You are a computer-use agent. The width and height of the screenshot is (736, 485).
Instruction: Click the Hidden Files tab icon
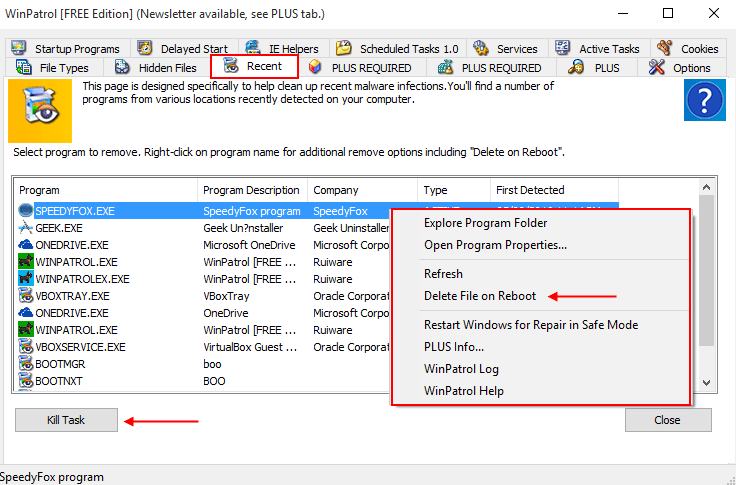click(x=123, y=67)
